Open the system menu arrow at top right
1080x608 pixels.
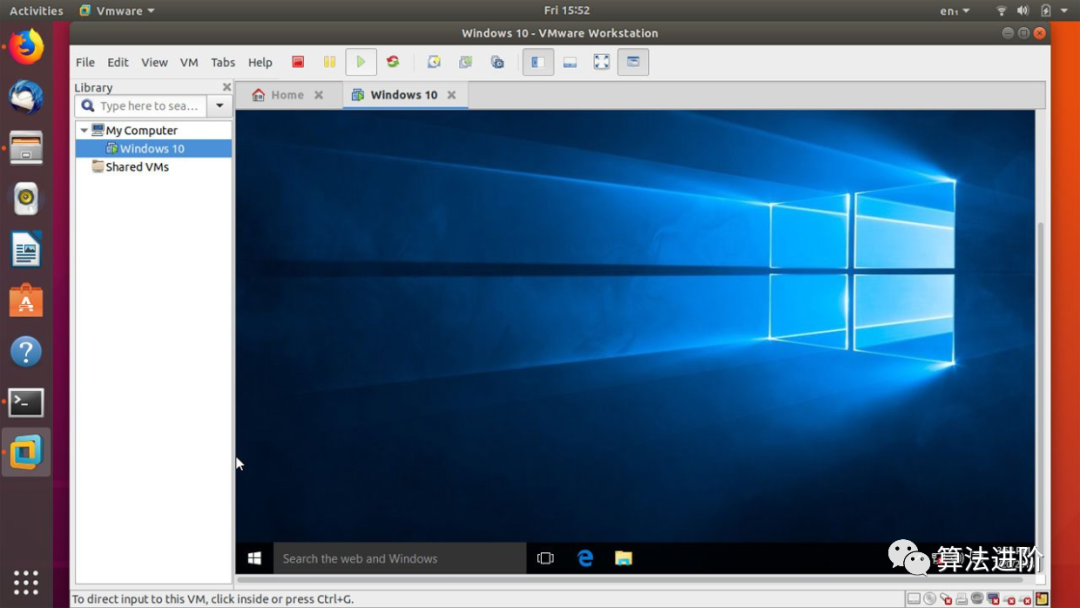[1064, 10]
